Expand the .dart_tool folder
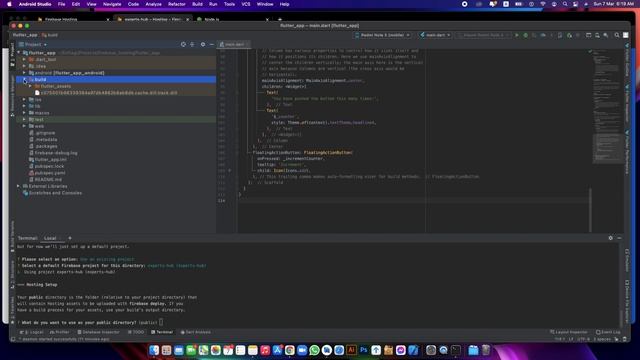 (24, 59)
